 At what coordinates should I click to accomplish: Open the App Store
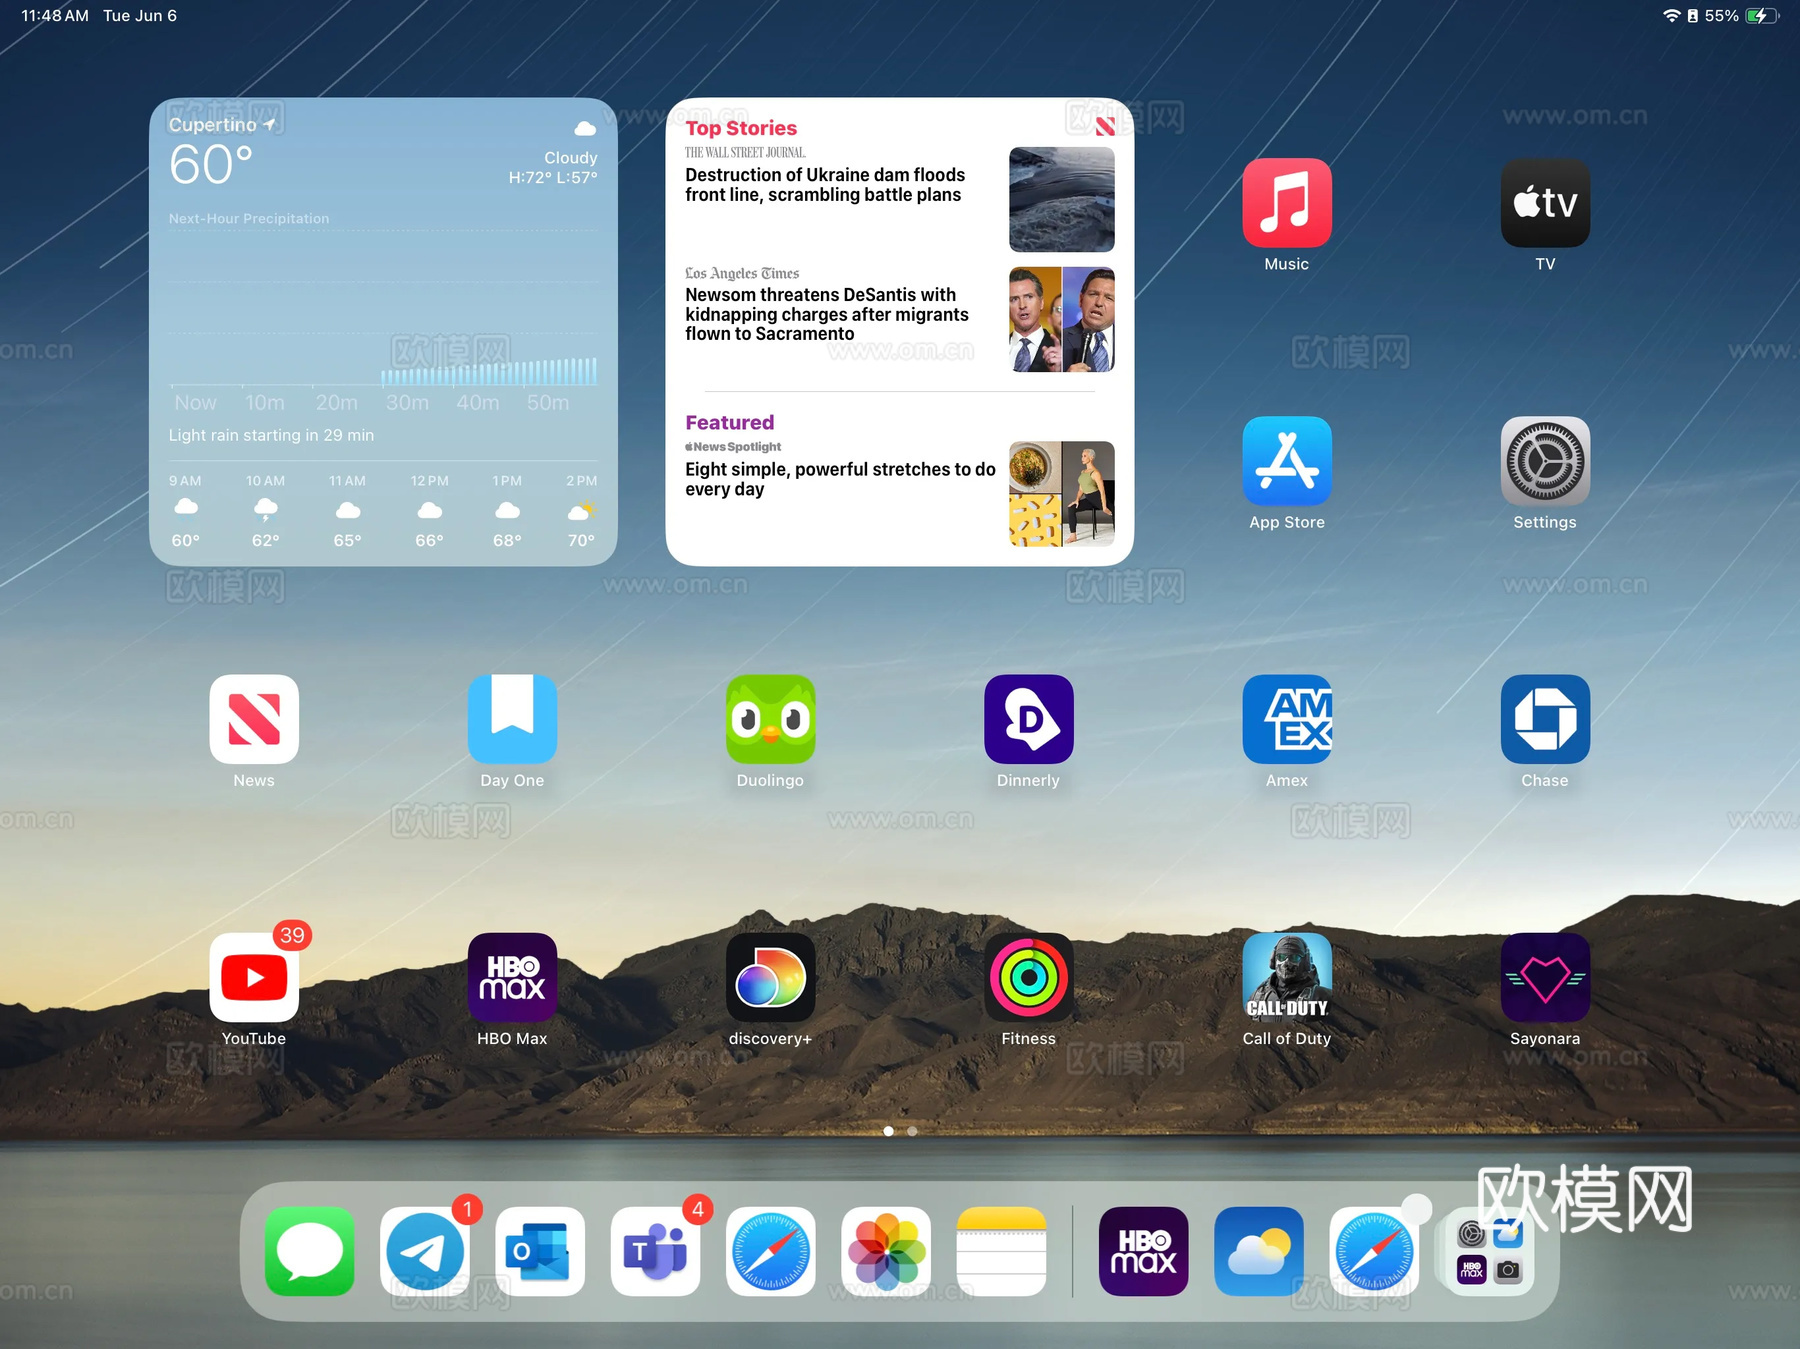click(x=1286, y=461)
